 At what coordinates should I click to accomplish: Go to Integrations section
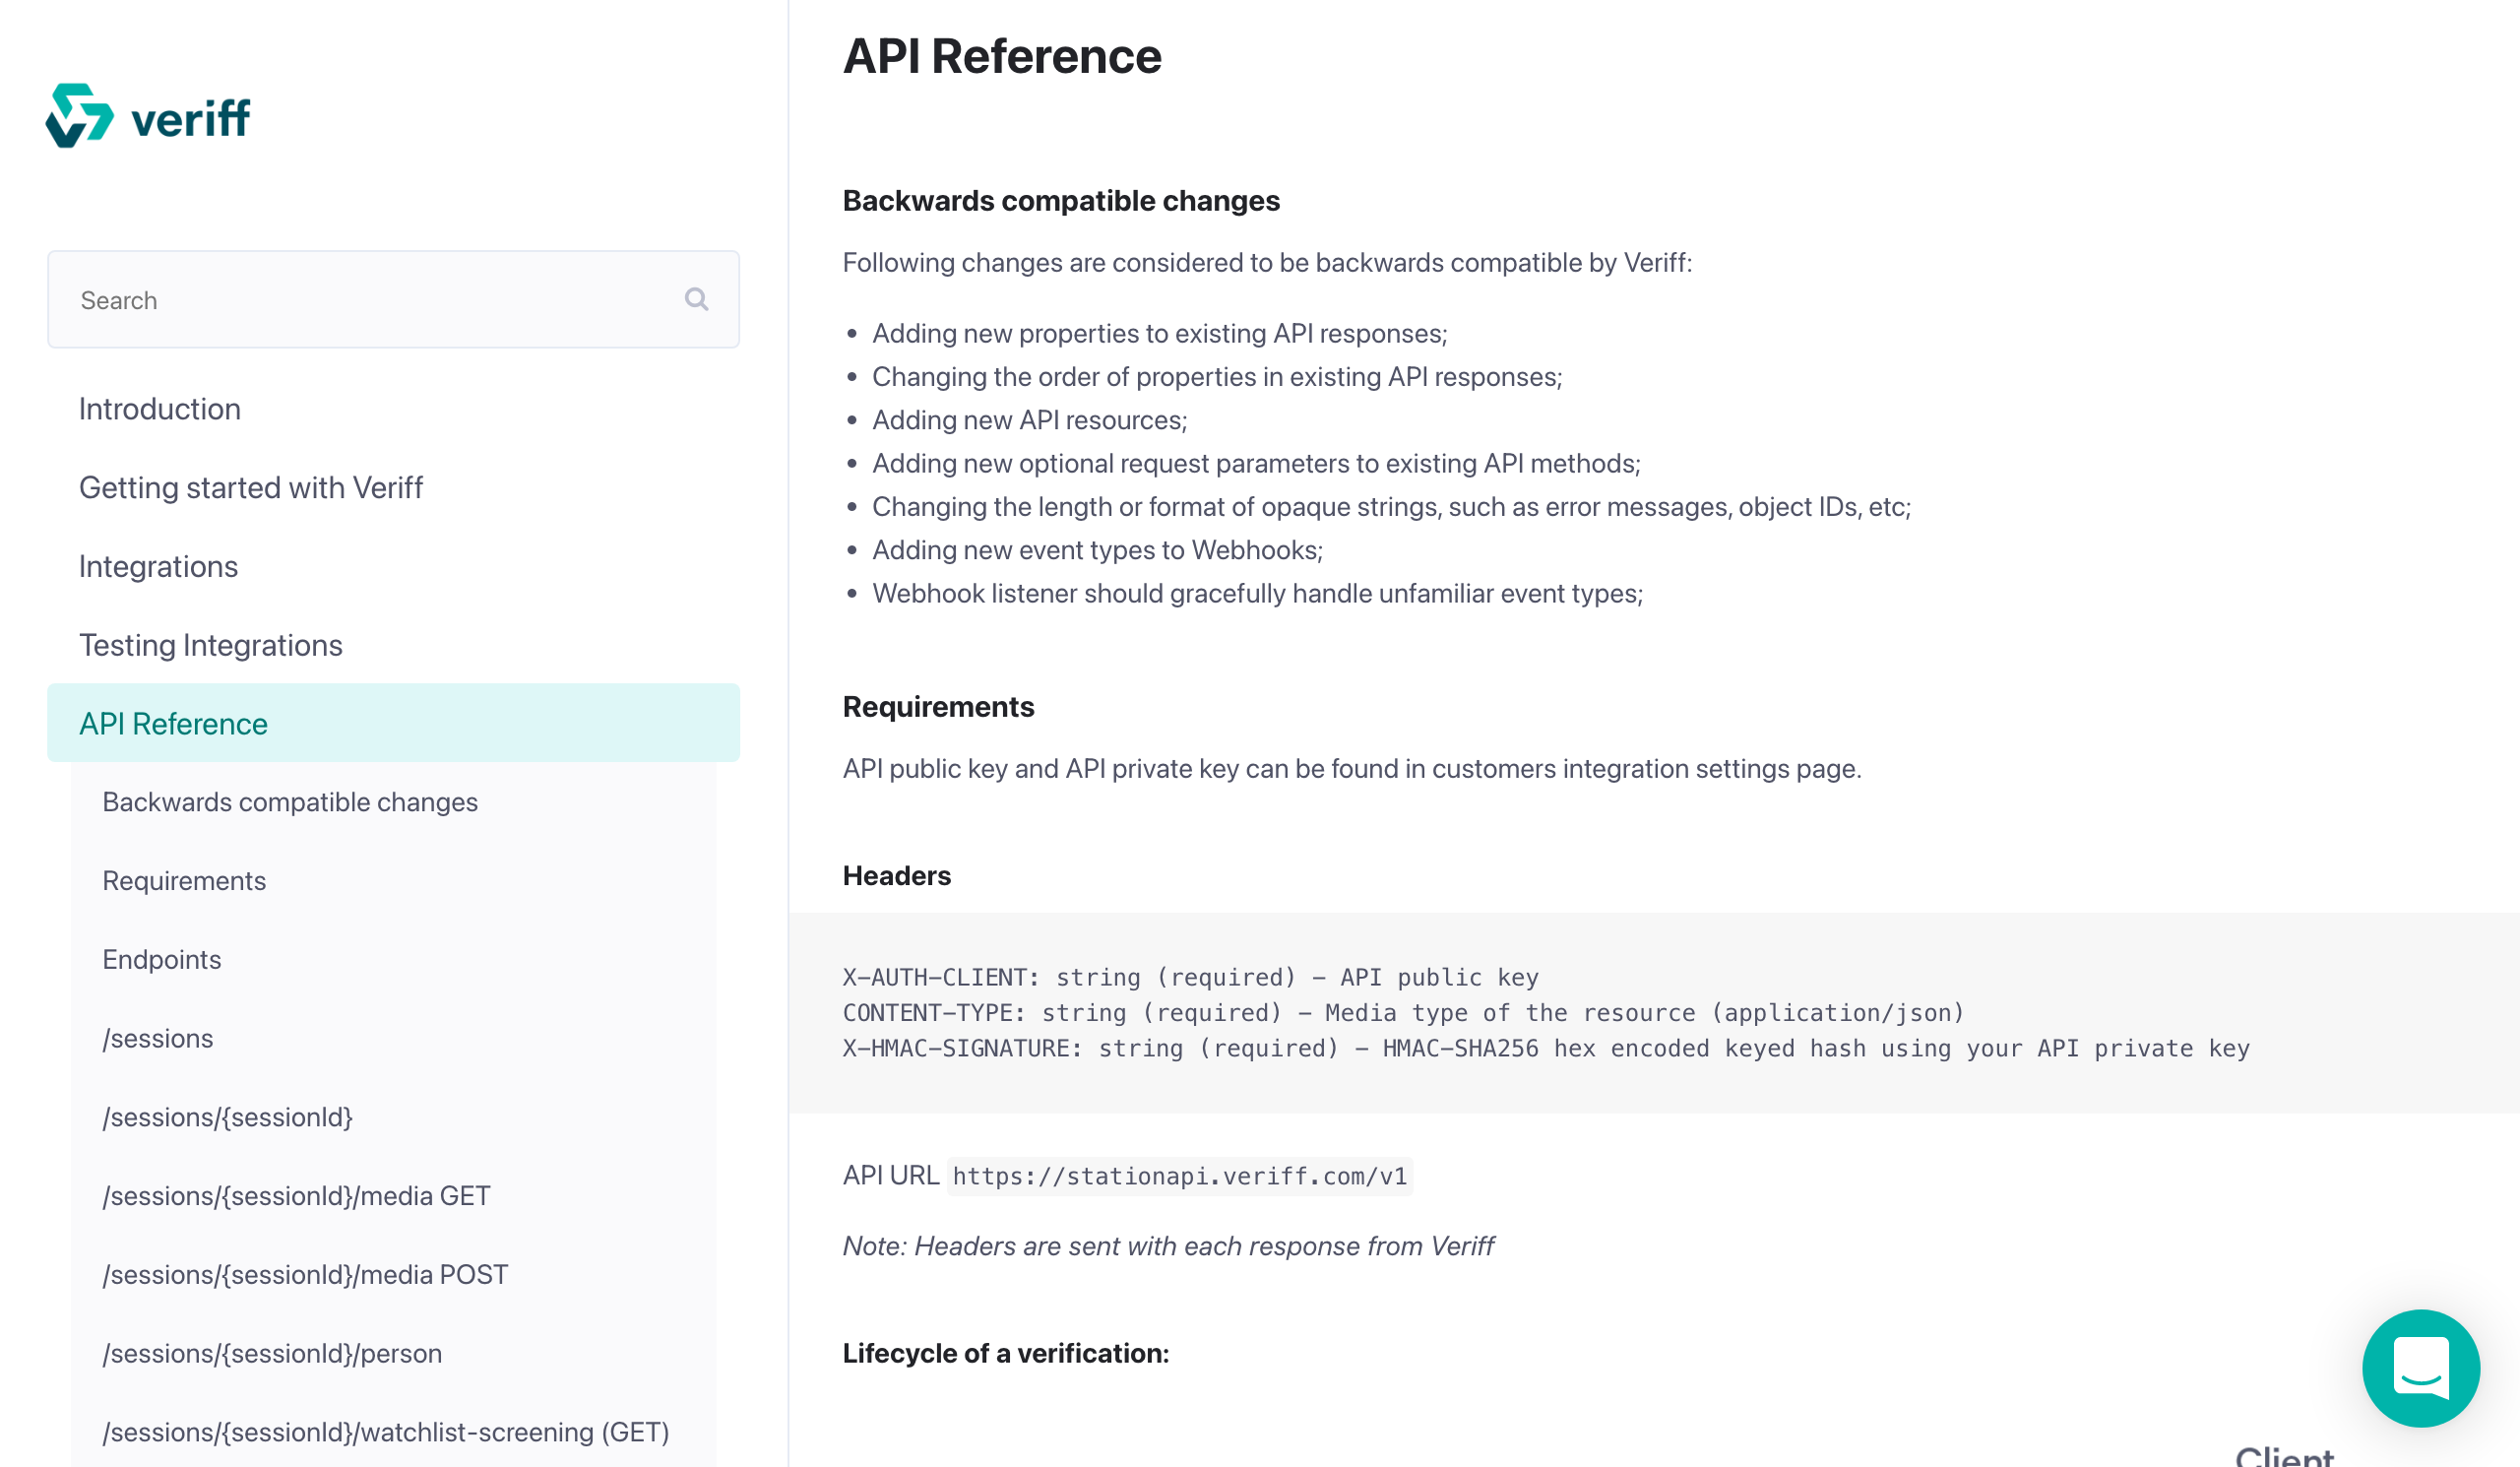tap(159, 567)
